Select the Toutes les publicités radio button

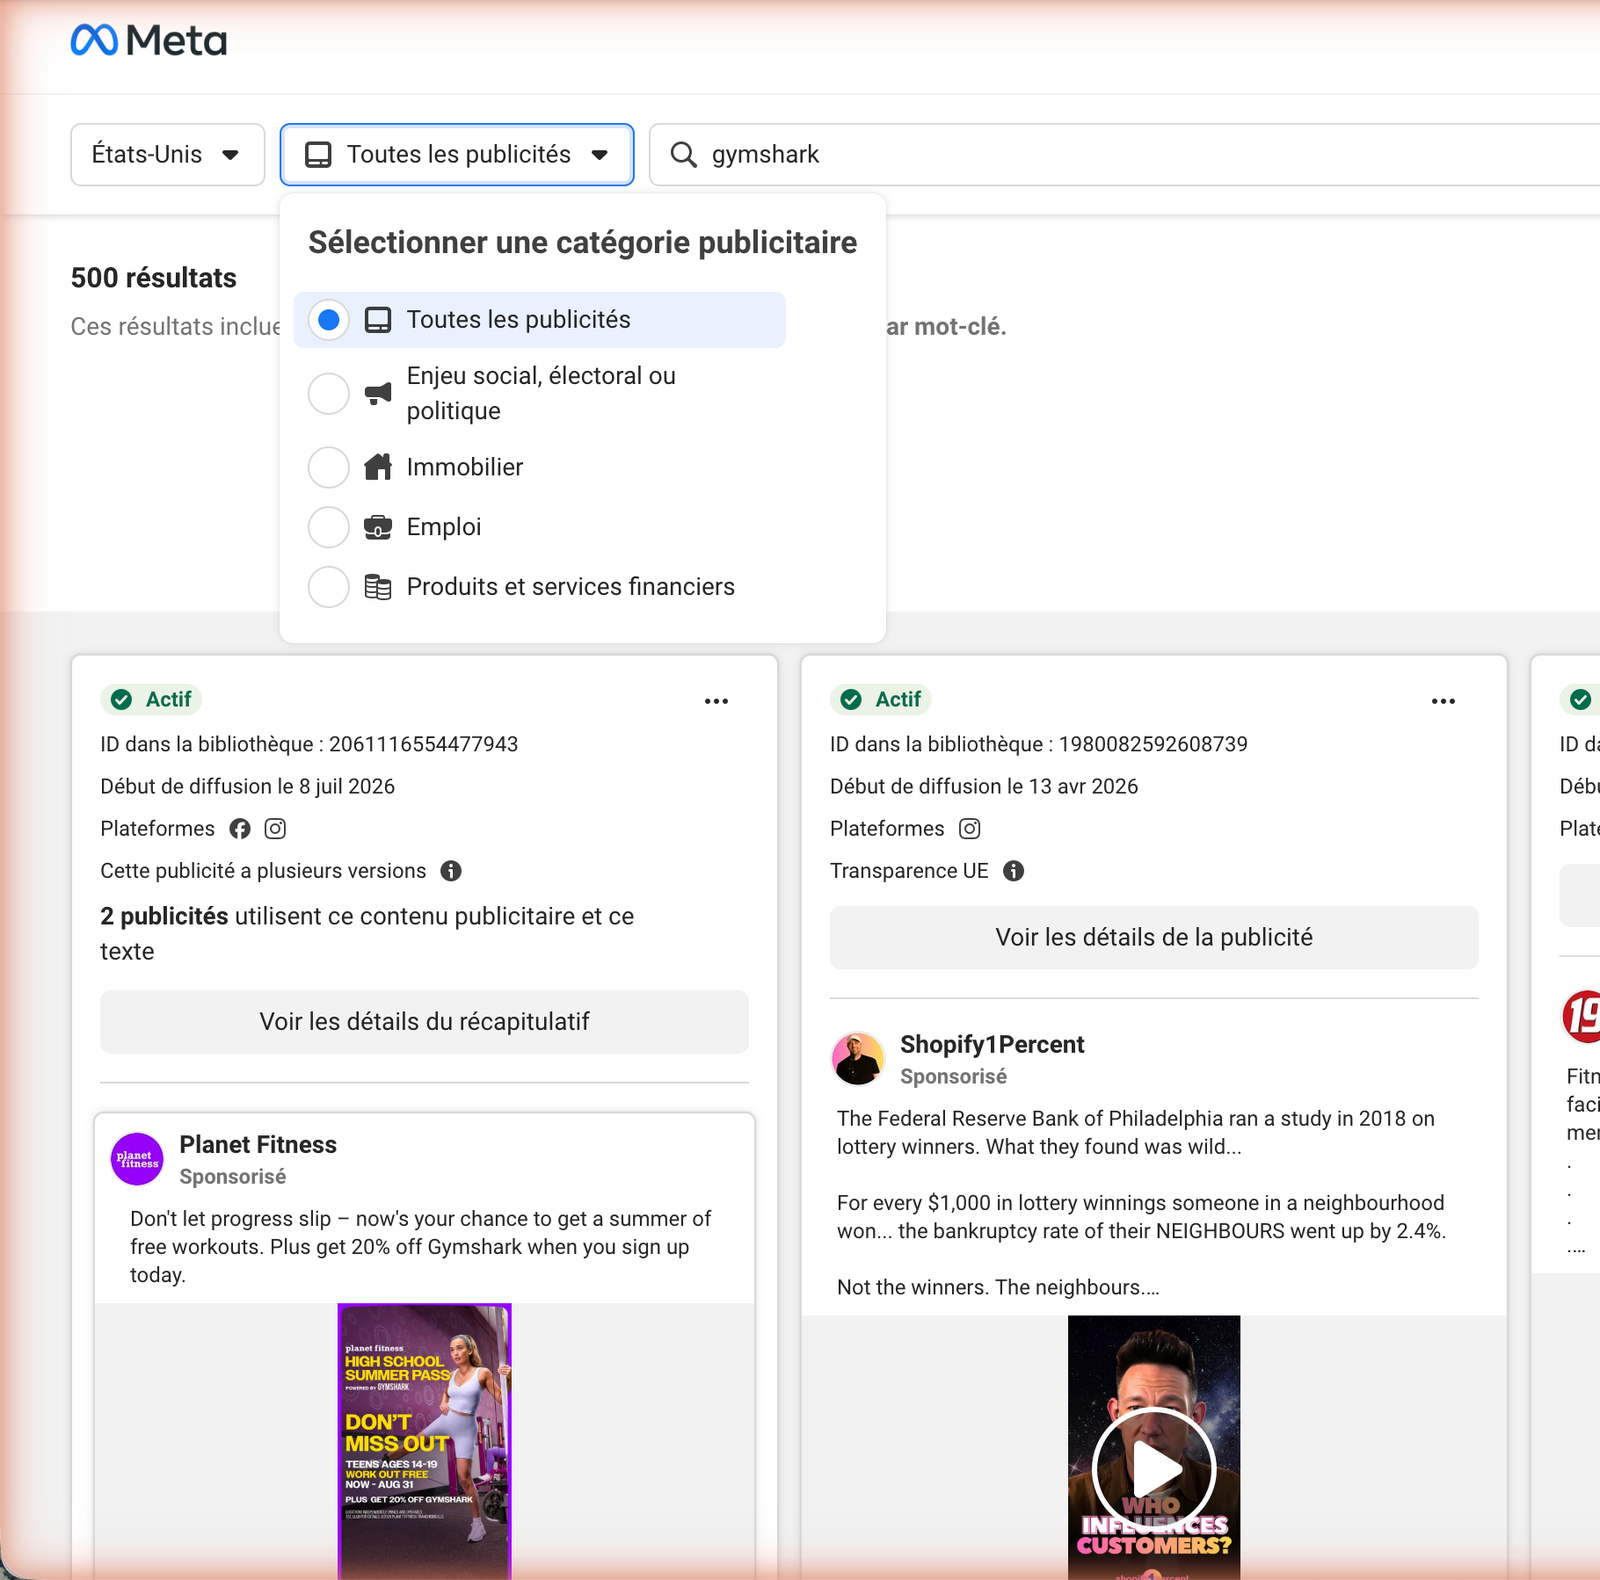point(328,320)
